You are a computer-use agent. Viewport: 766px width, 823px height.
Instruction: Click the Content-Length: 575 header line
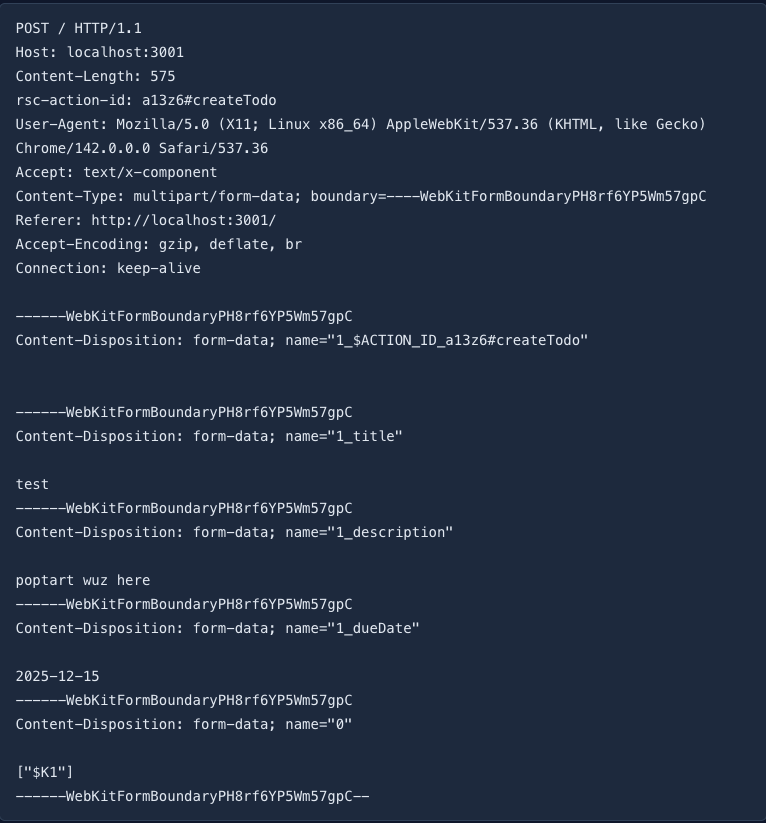tap(96, 76)
